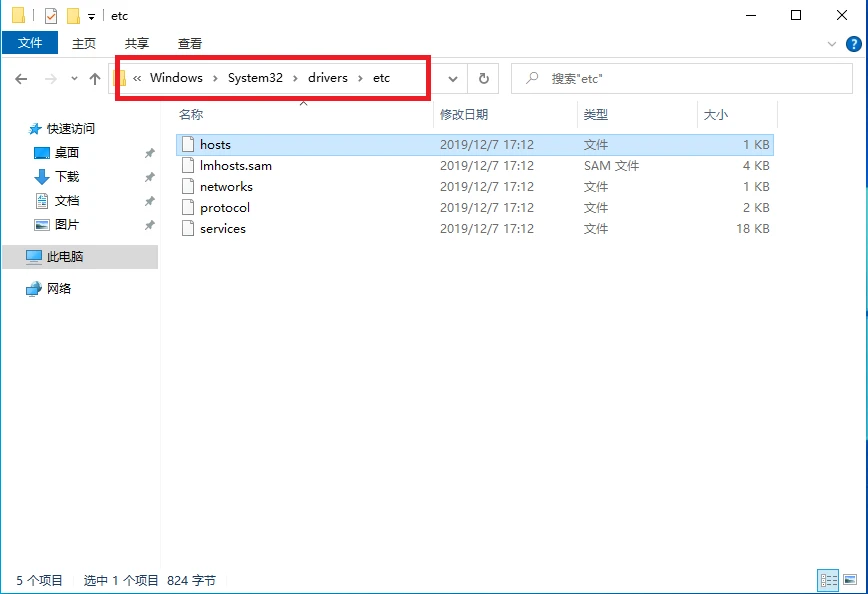Sort by 大小 column header

click(x=715, y=115)
